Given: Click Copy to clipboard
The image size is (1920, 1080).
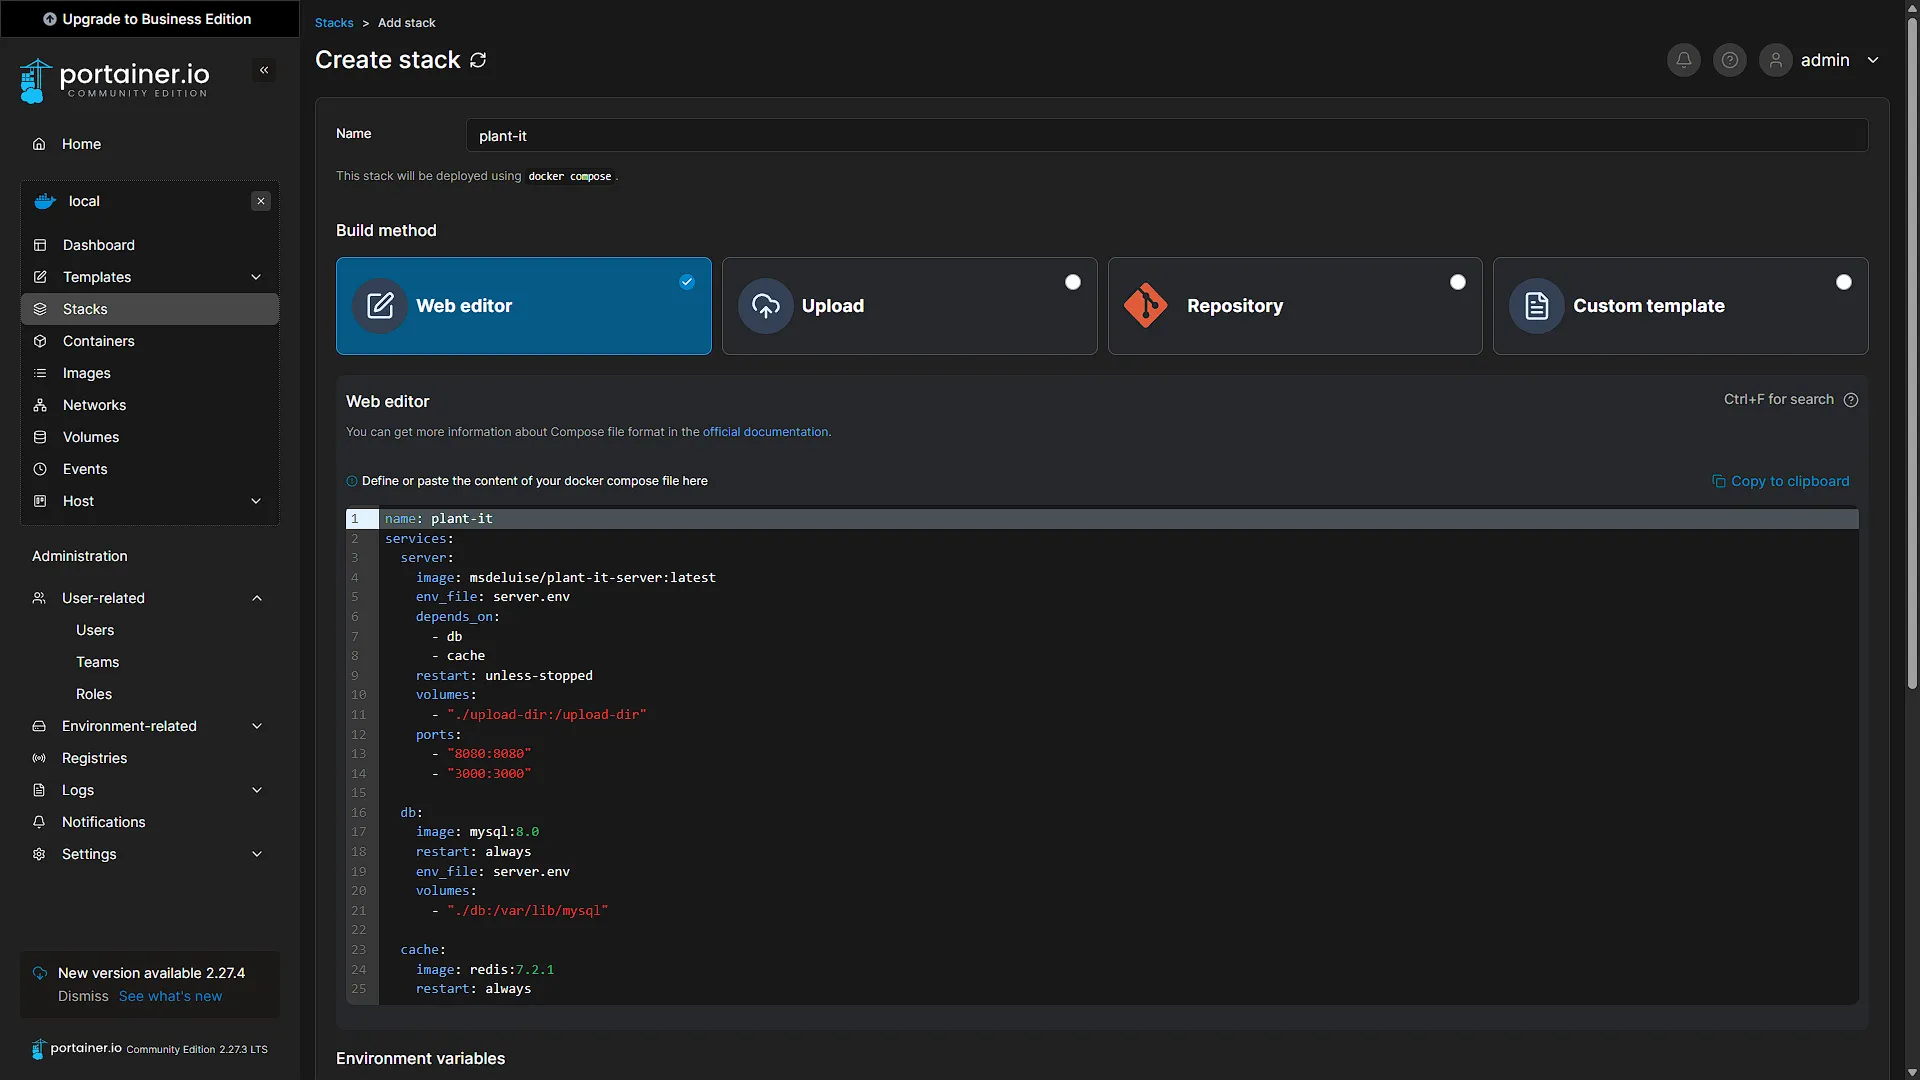Looking at the screenshot, I should [x=1780, y=481].
